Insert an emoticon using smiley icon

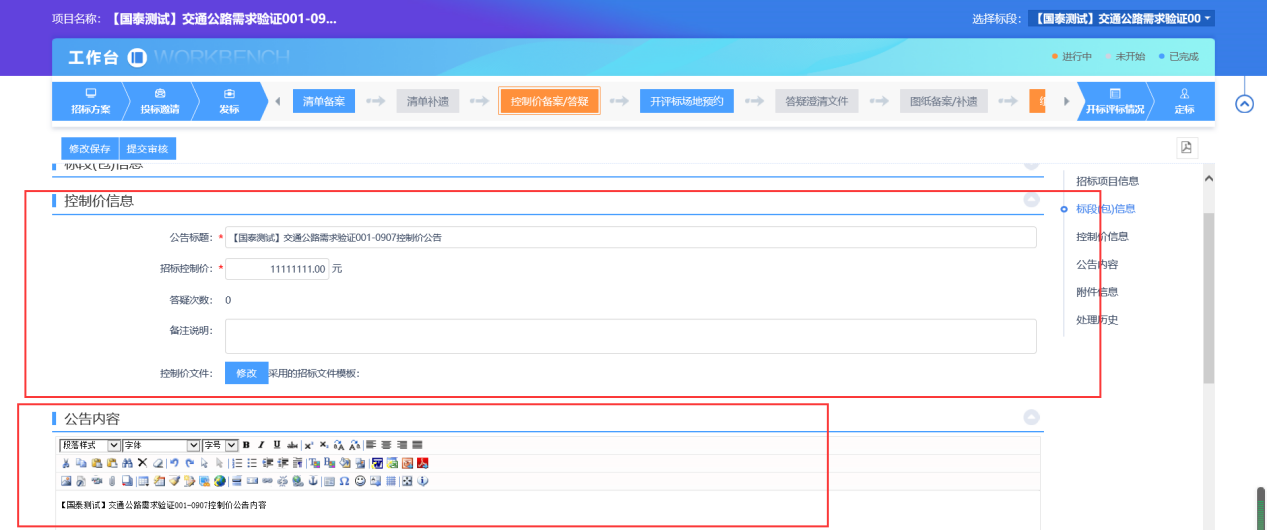click(360, 481)
